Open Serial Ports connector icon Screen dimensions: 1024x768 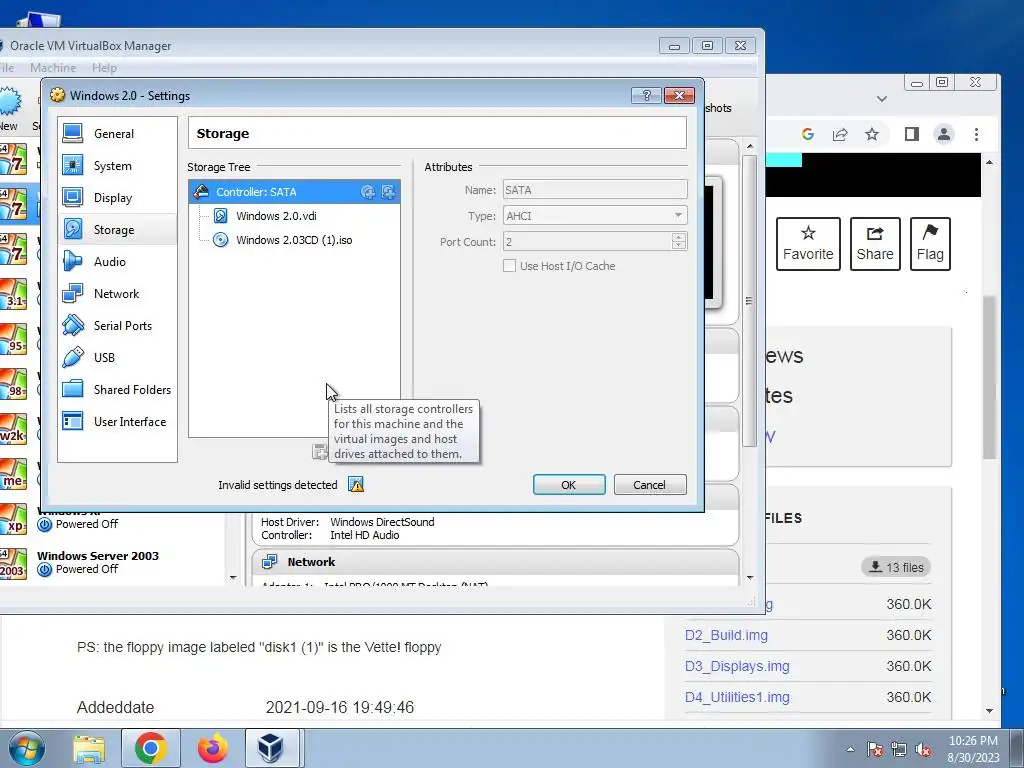[72, 325]
